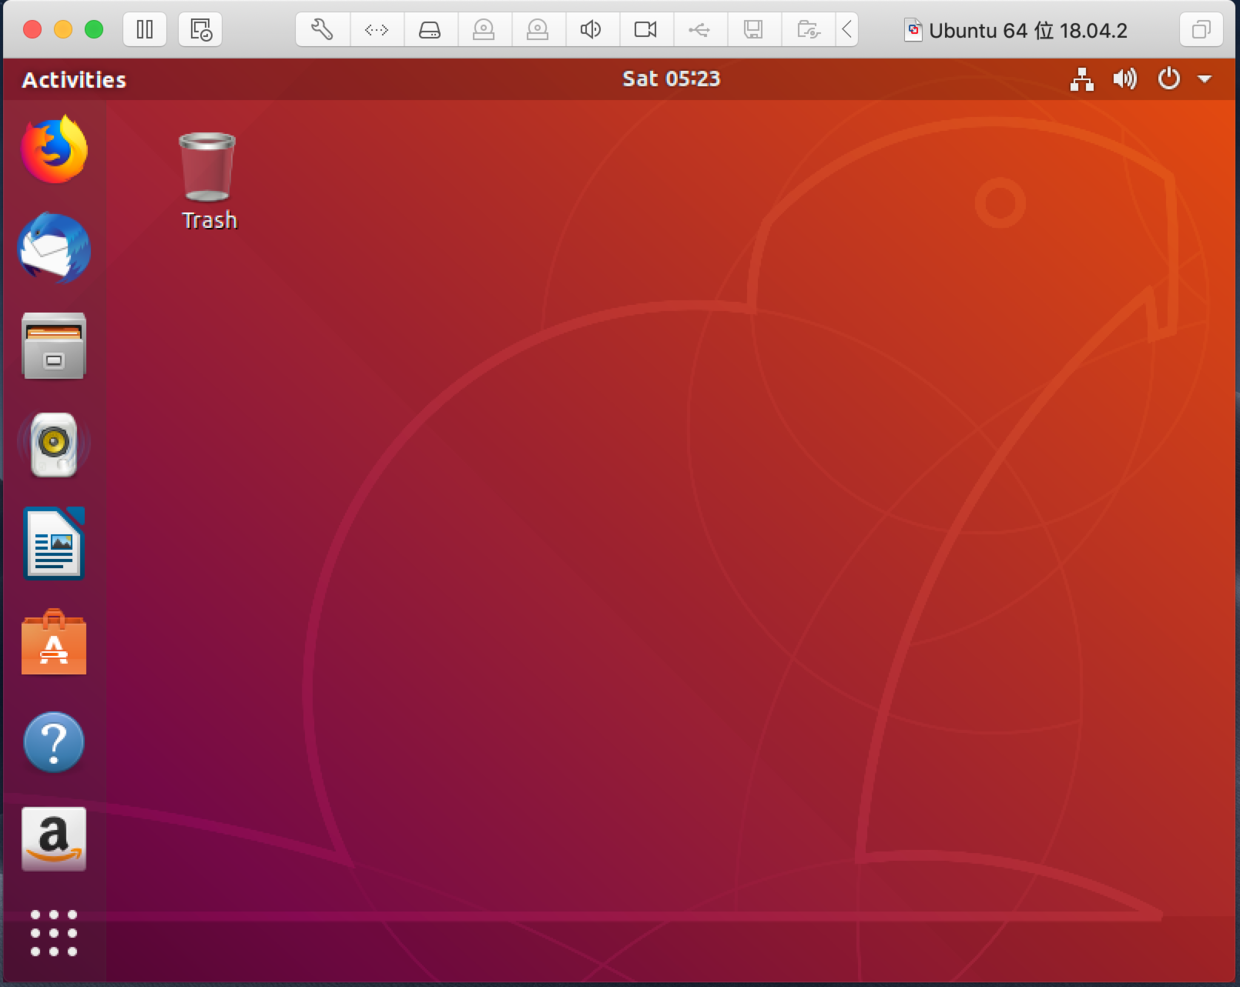Image resolution: width=1240 pixels, height=987 pixels.
Task: Open the Trash on the desktop
Action: tap(208, 165)
